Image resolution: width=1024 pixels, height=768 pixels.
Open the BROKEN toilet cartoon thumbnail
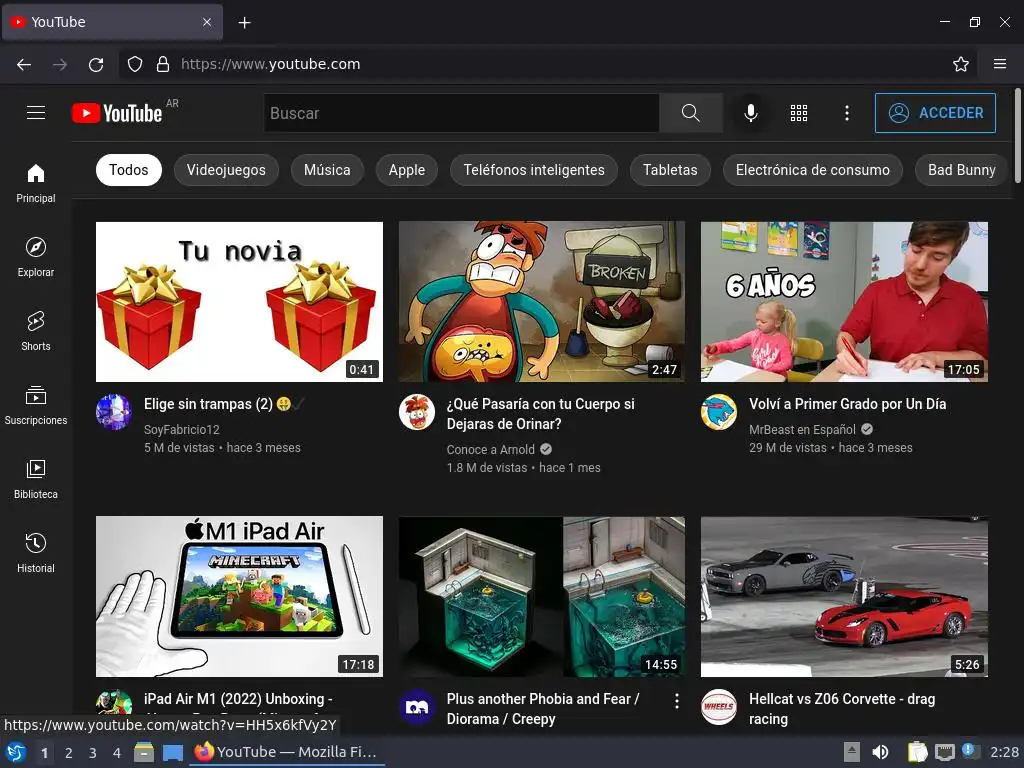pos(542,302)
